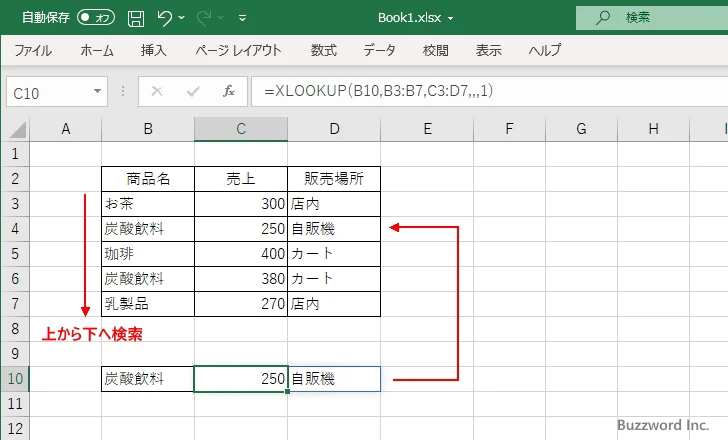
Task: Switch to the 数式 tab
Action: (x=324, y=50)
